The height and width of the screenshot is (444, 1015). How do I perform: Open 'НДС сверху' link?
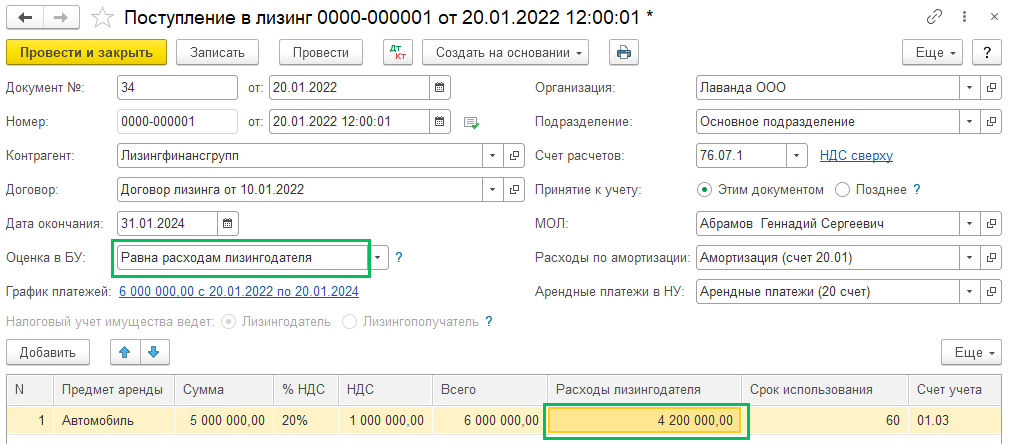pos(856,155)
